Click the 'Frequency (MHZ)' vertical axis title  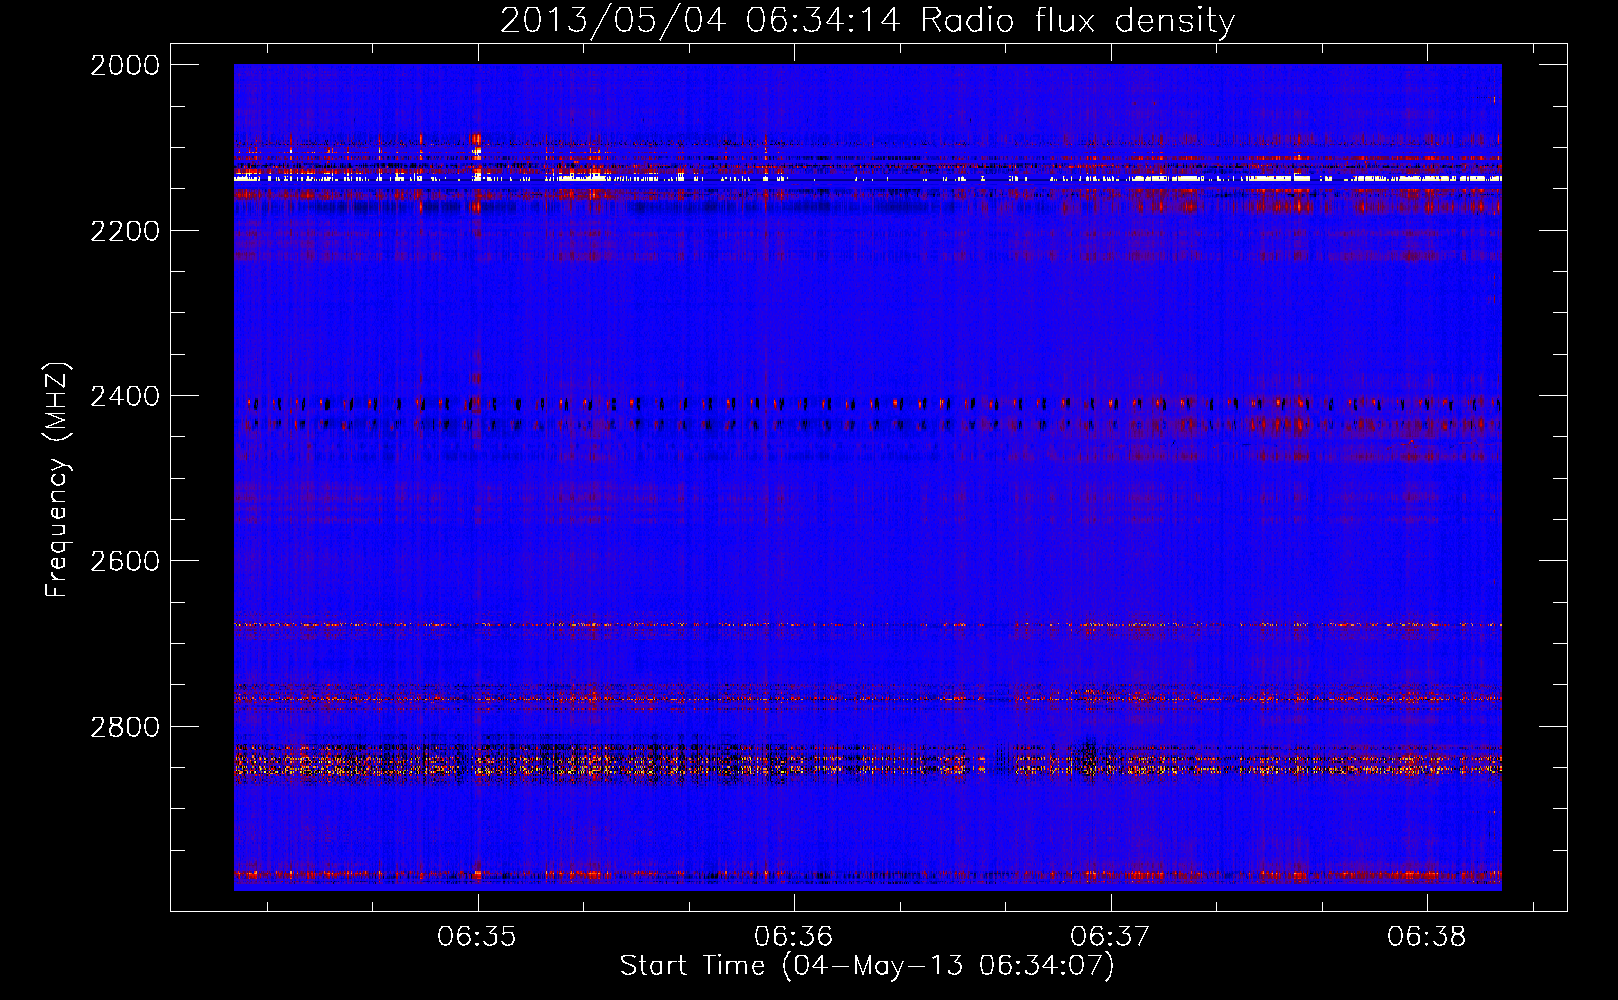[57, 480]
